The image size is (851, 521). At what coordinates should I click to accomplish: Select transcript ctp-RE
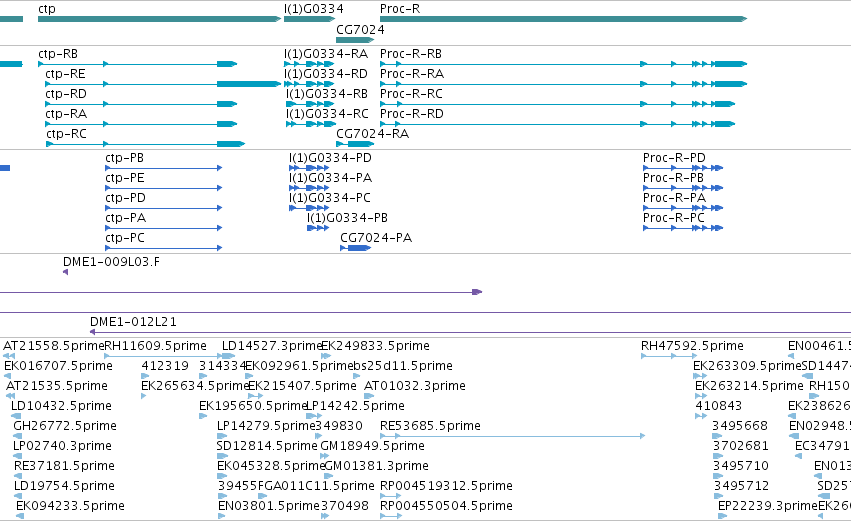(65, 74)
